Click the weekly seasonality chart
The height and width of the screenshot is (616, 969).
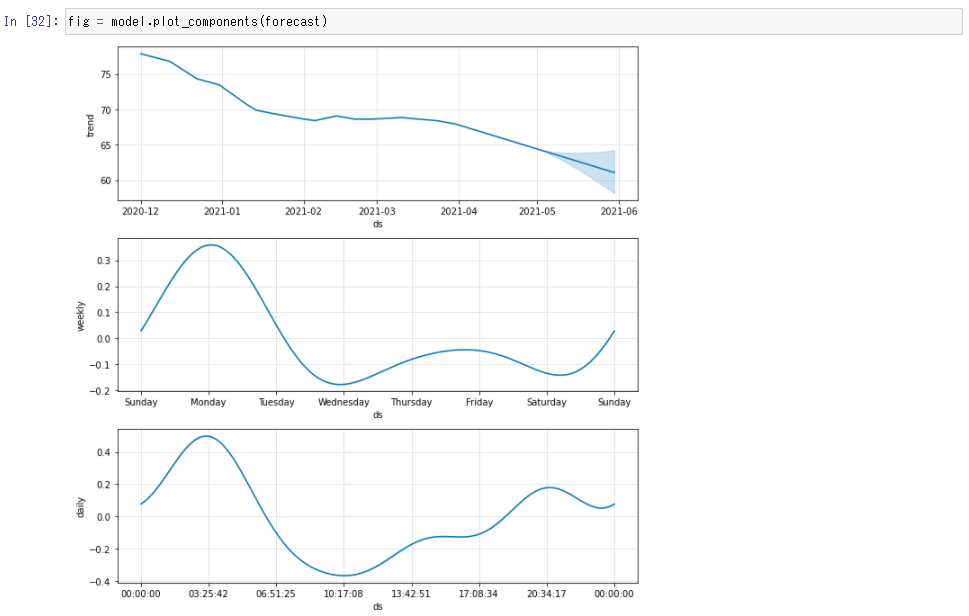pos(378,314)
